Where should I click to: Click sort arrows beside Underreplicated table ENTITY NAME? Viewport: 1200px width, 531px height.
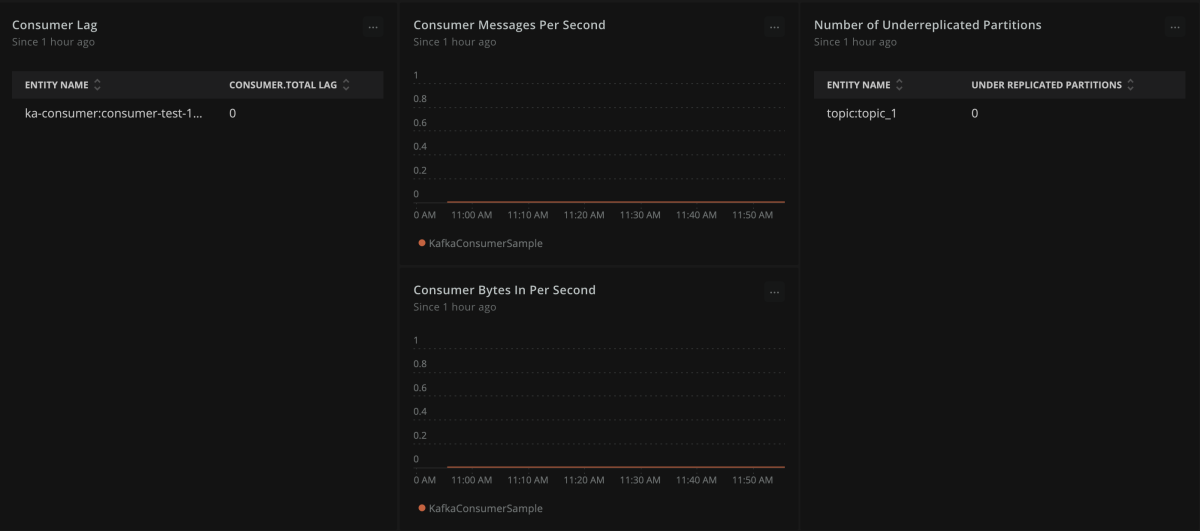coord(899,85)
